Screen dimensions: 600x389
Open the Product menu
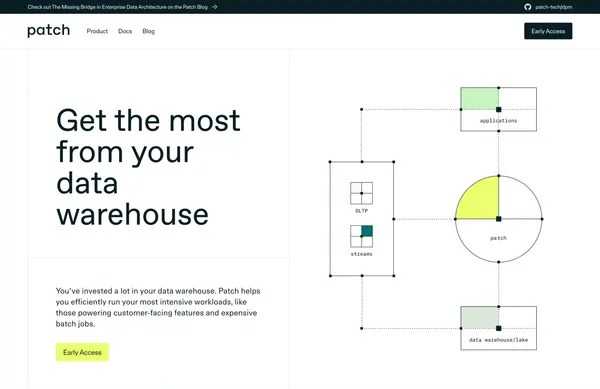click(97, 31)
